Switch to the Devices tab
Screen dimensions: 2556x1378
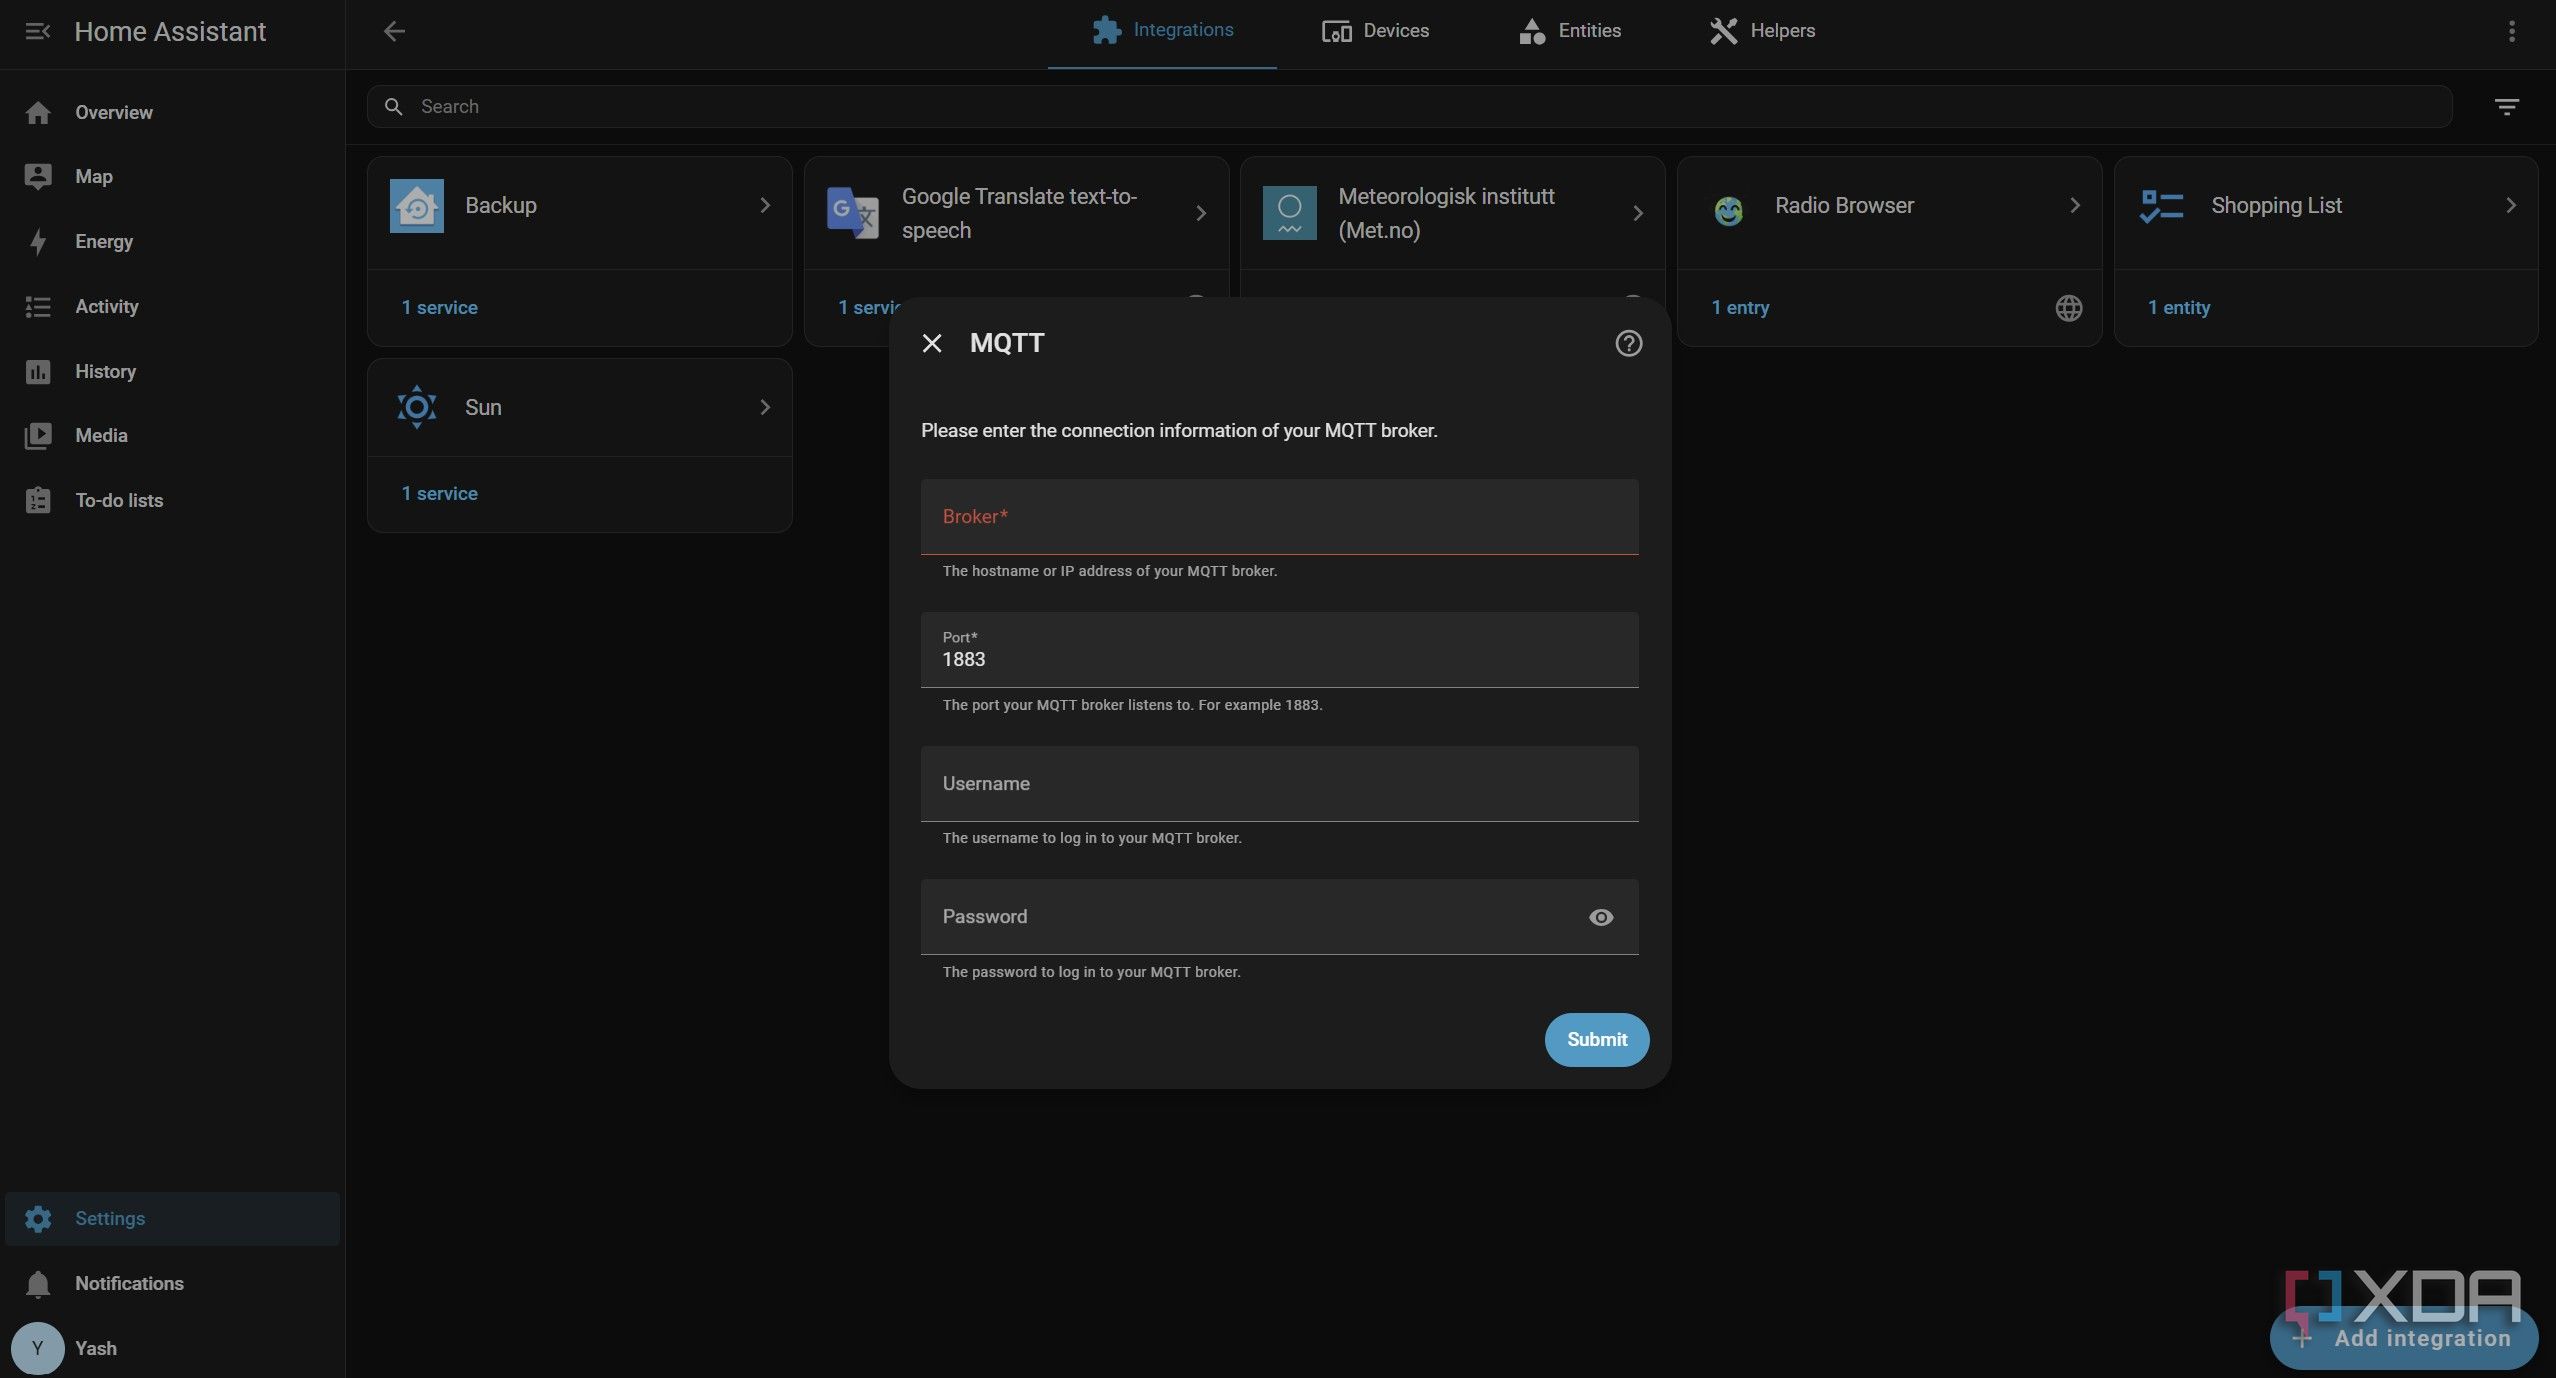tap(1375, 31)
